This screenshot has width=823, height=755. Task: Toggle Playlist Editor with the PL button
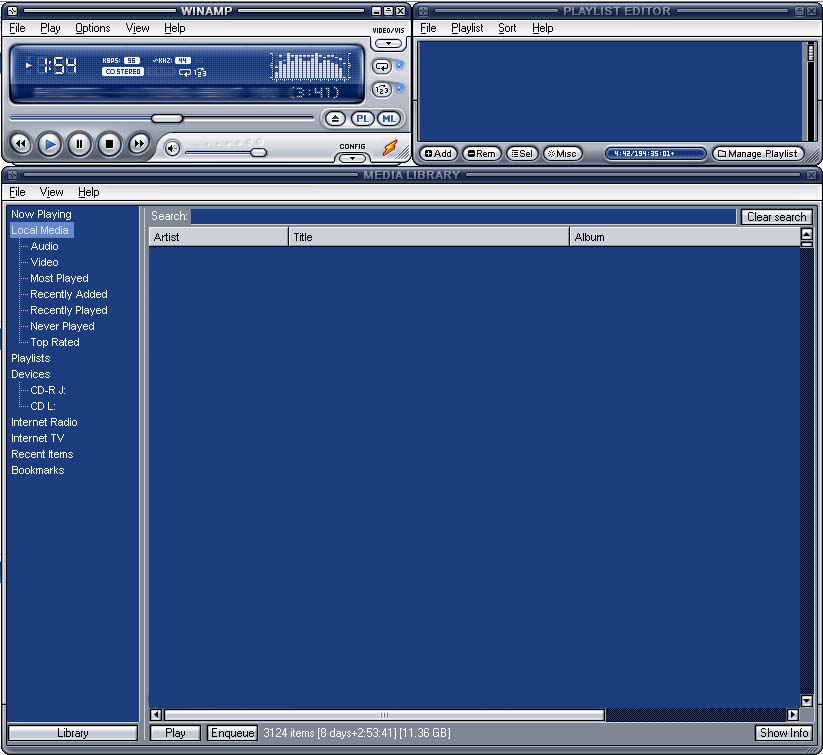(x=362, y=119)
